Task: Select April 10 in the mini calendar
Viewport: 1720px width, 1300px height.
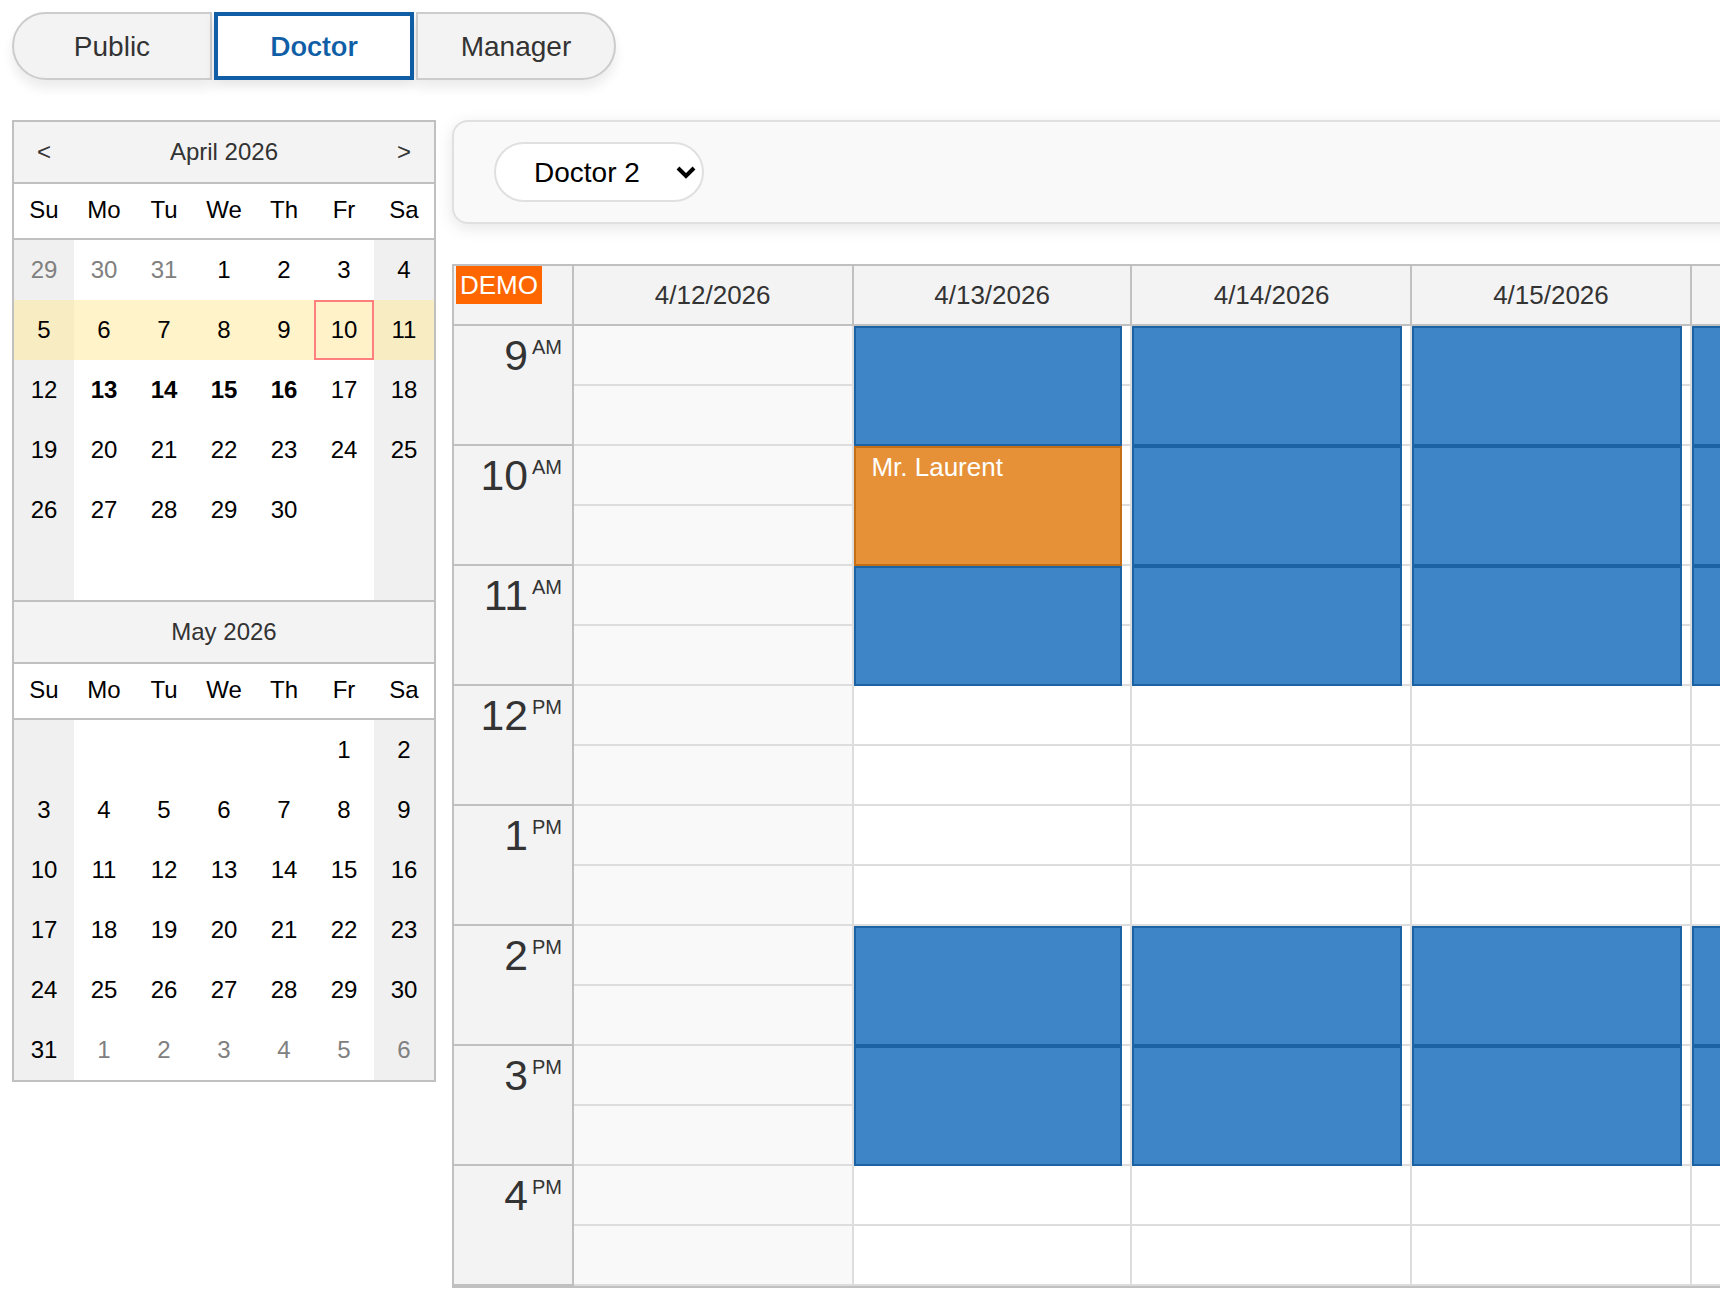Action: pyautogui.click(x=343, y=330)
